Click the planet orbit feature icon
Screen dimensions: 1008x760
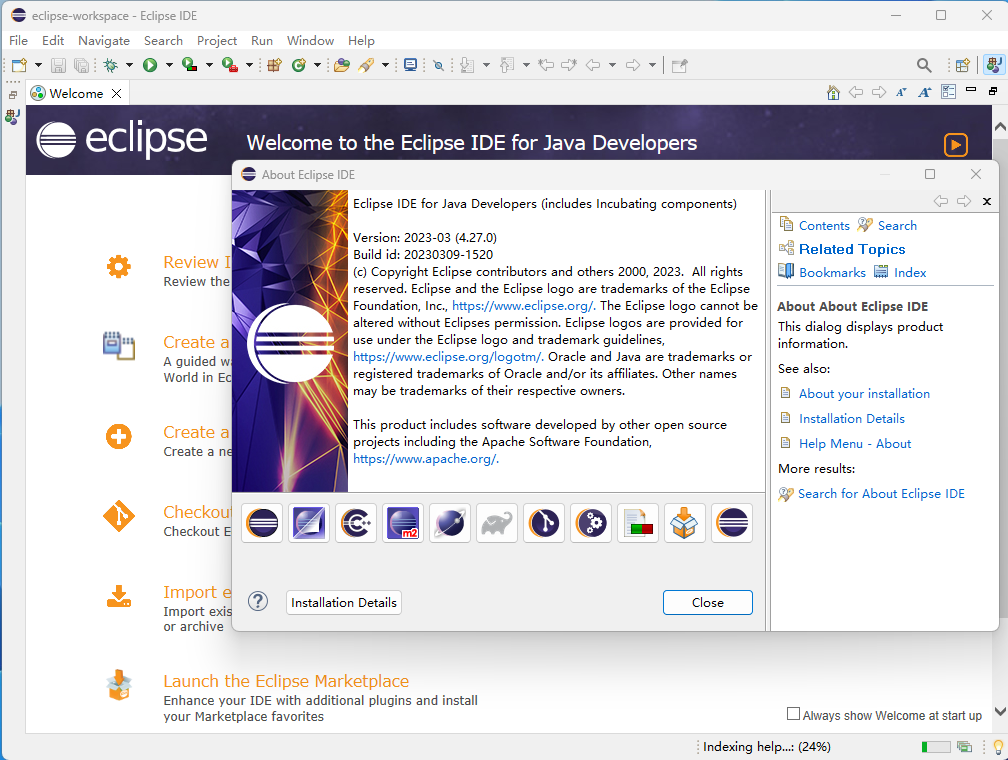pos(449,523)
